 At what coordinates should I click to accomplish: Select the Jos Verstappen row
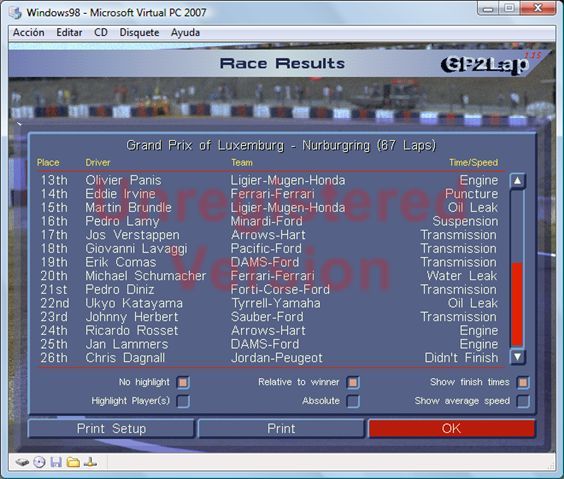pos(269,235)
